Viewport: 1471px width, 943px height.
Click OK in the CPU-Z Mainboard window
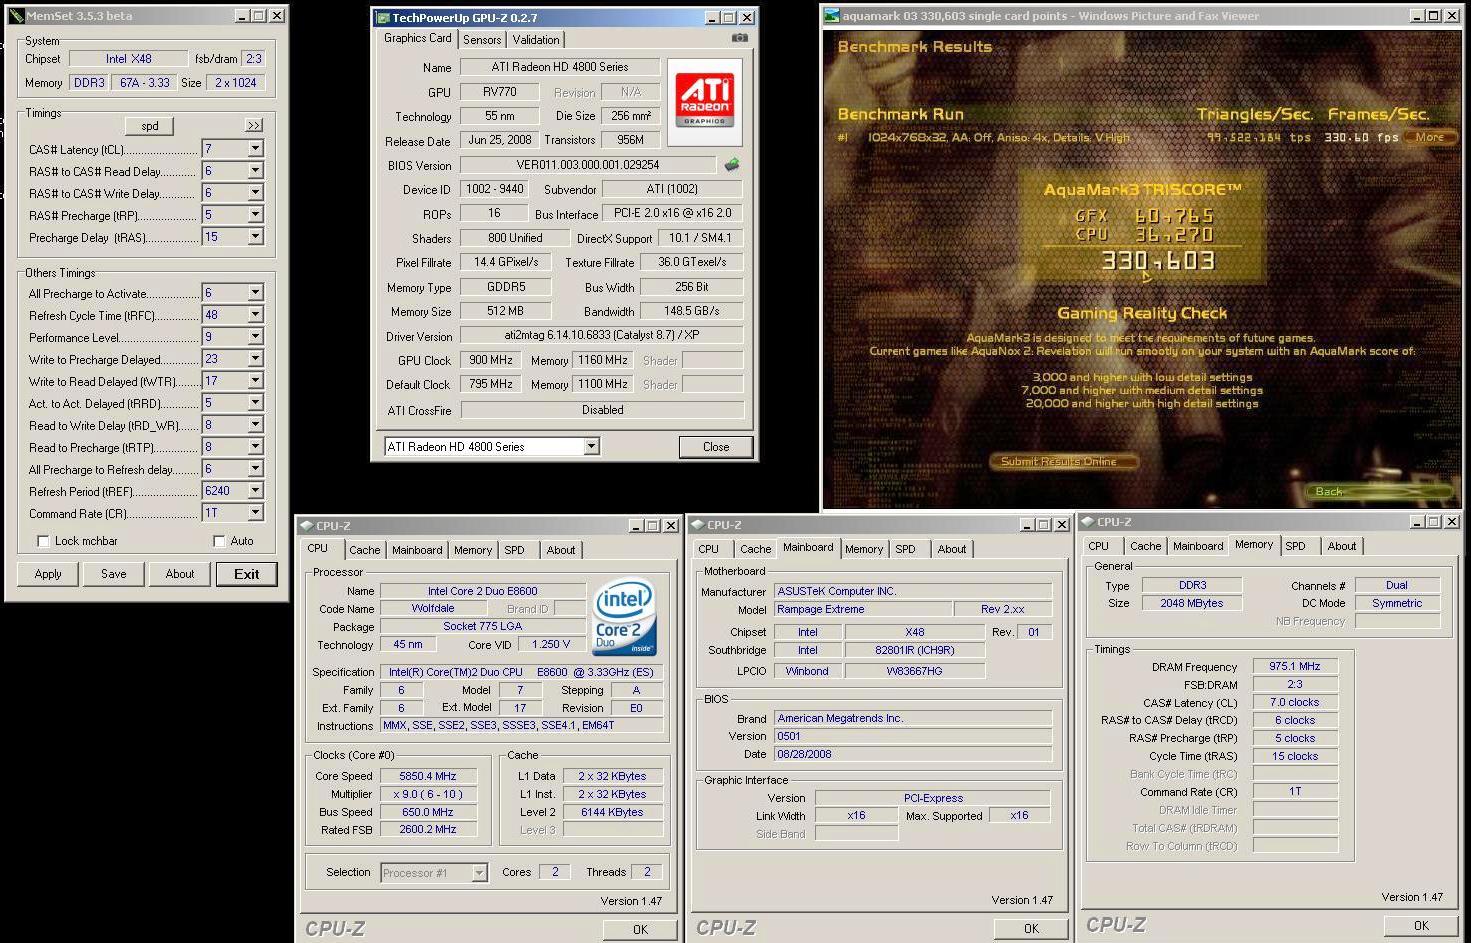coord(1031,928)
